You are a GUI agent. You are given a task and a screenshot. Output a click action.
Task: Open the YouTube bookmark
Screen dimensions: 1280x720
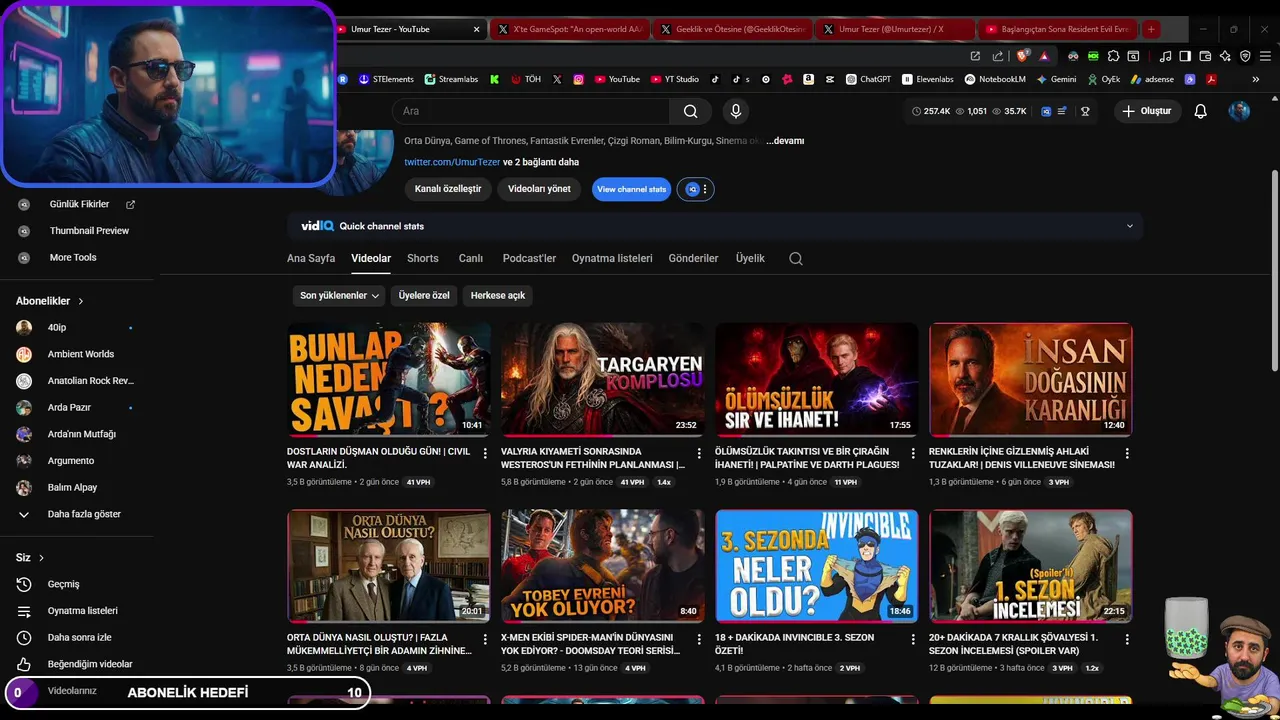tap(617, 79)
